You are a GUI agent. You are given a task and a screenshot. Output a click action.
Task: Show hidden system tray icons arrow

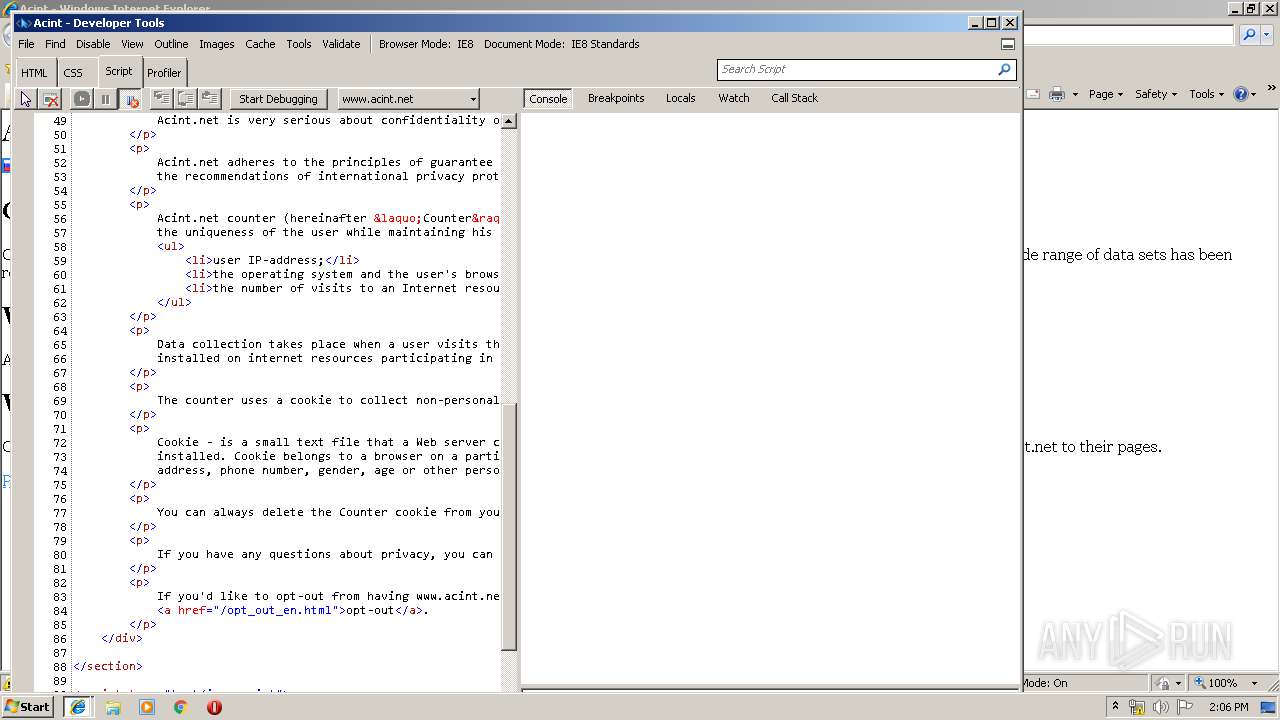(1115, 707)
